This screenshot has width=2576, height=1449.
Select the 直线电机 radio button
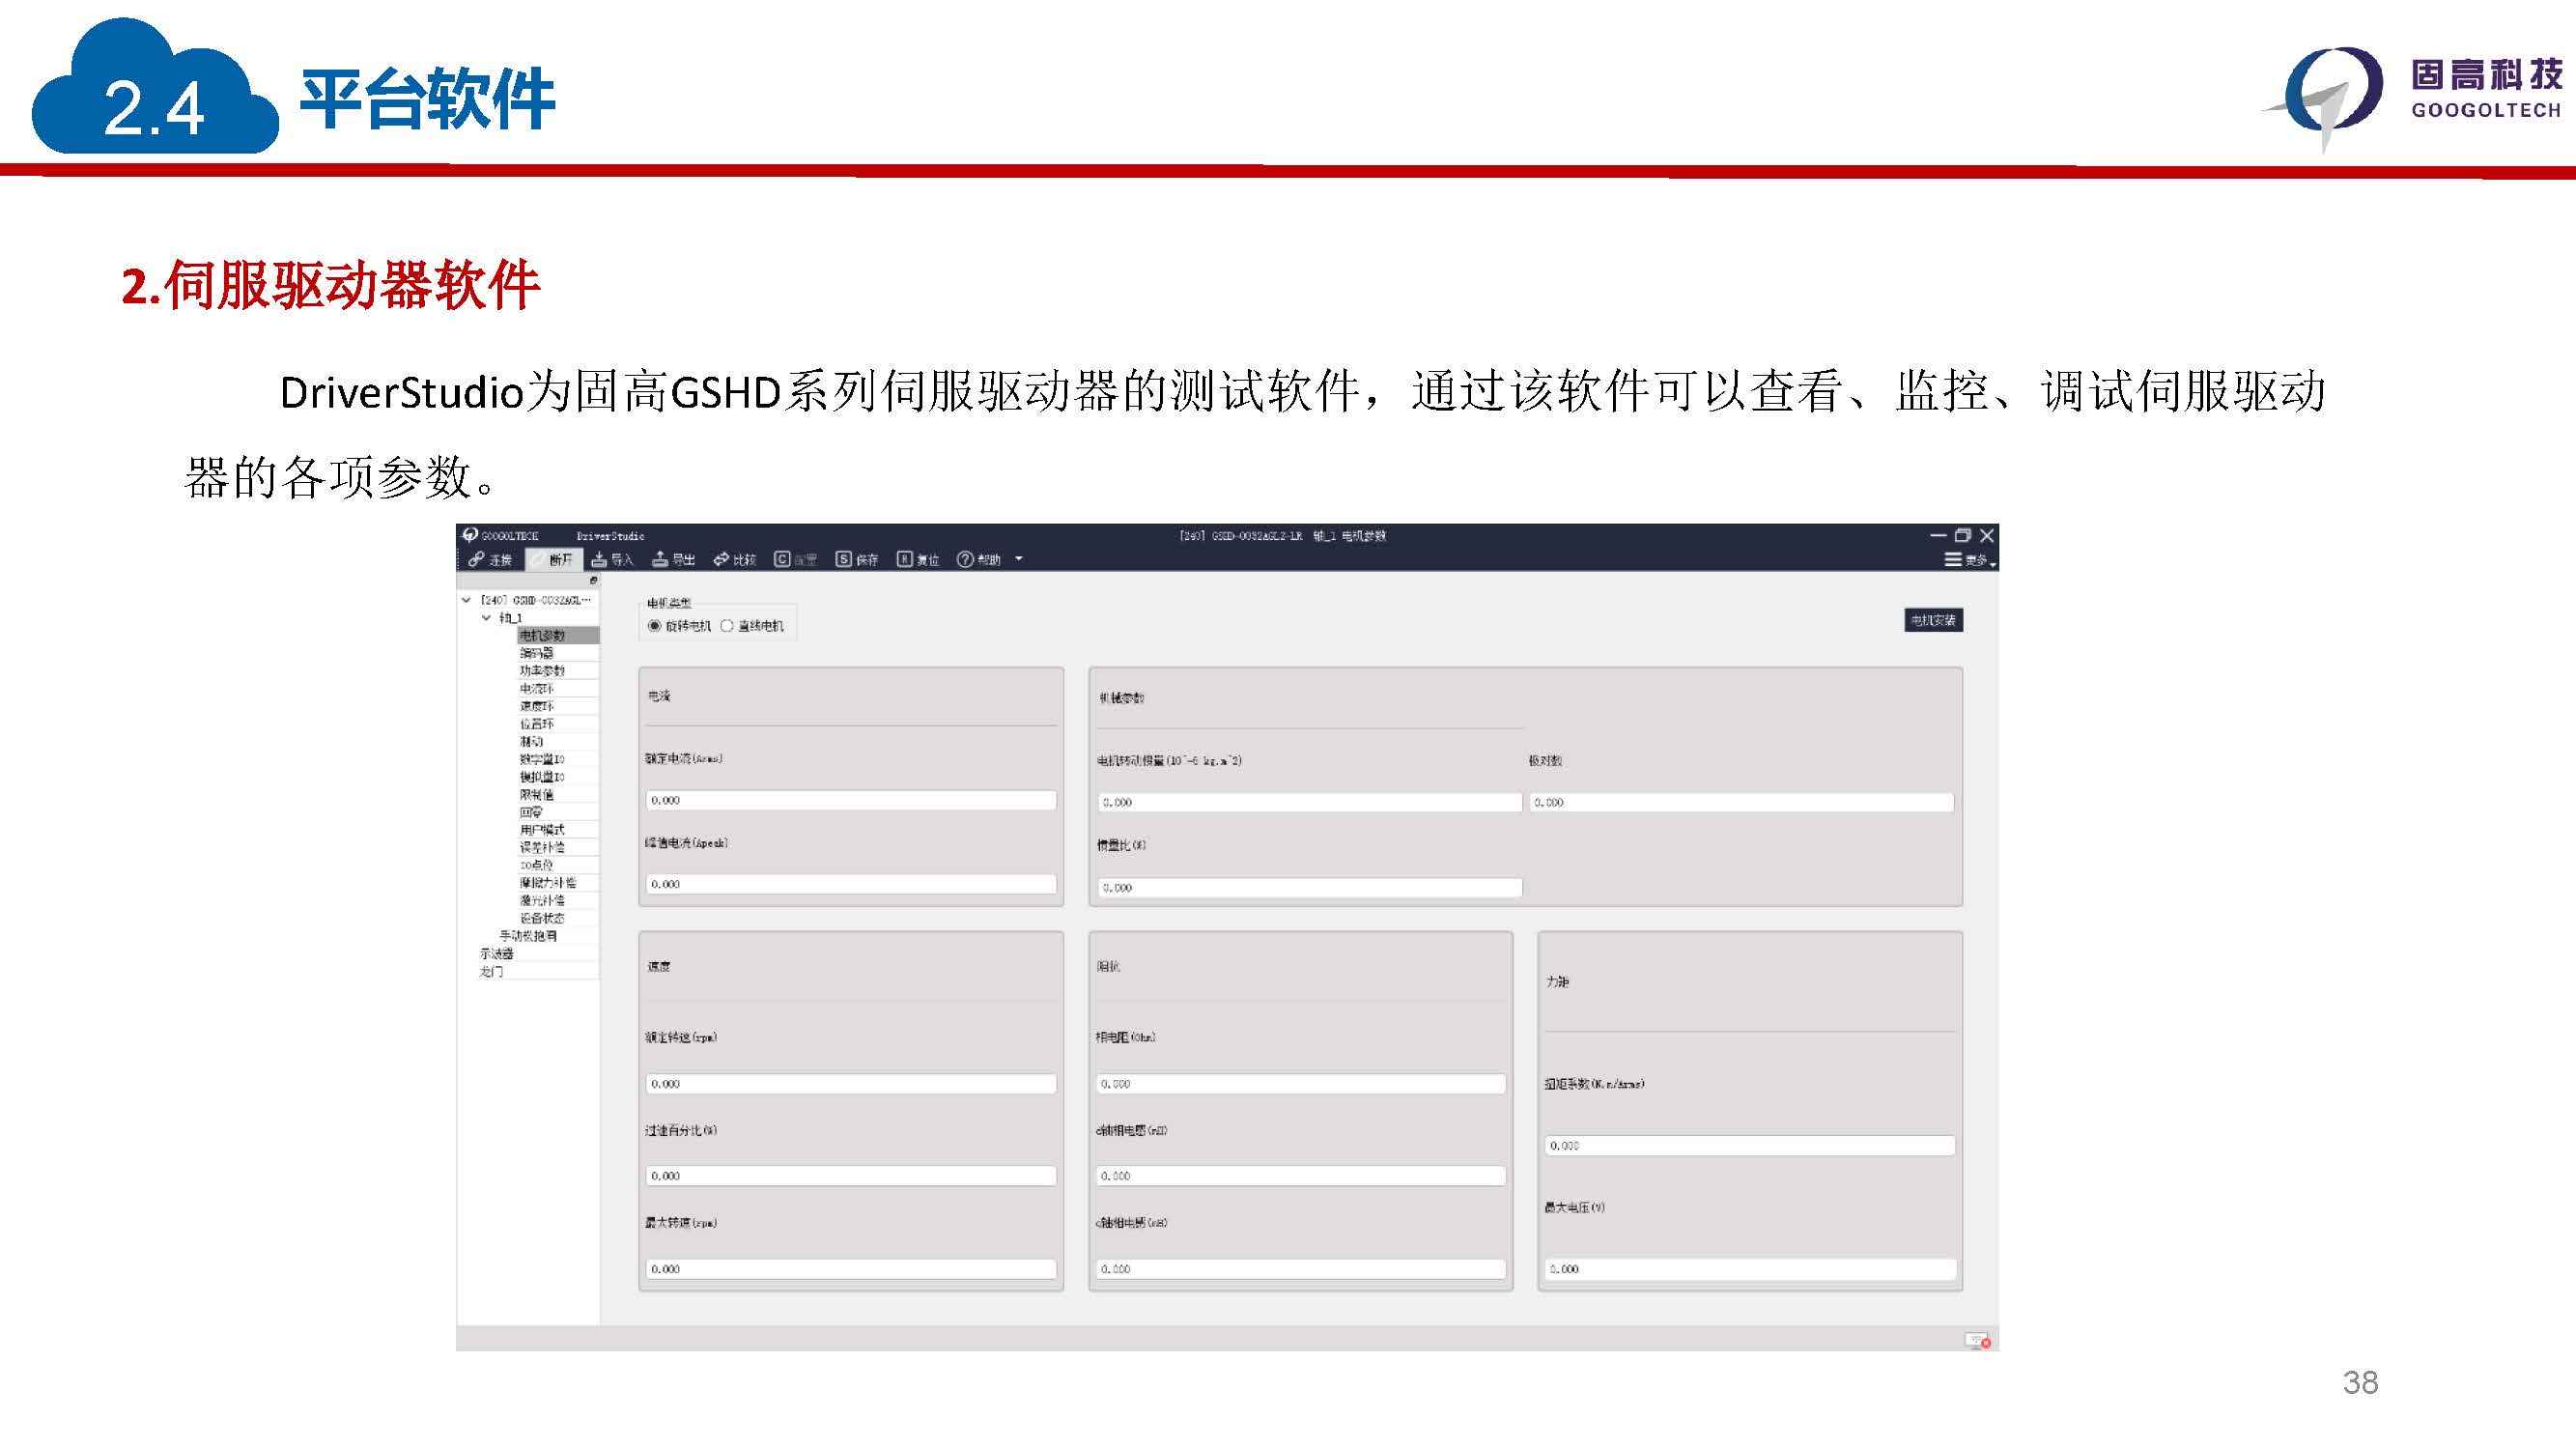tap(727, 626)
